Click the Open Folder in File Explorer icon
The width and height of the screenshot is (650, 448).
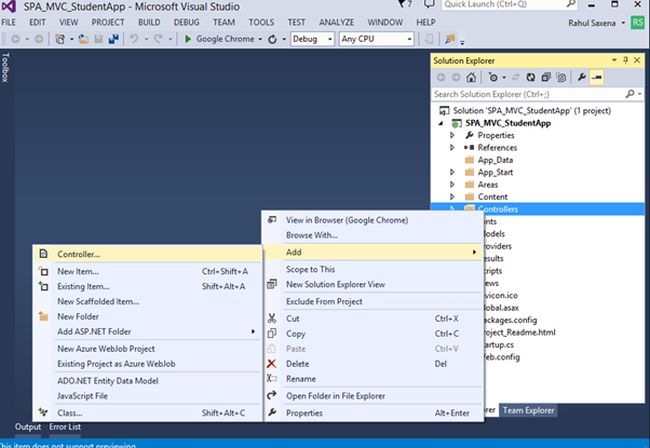pyautogui.click(x=270, y=395)
